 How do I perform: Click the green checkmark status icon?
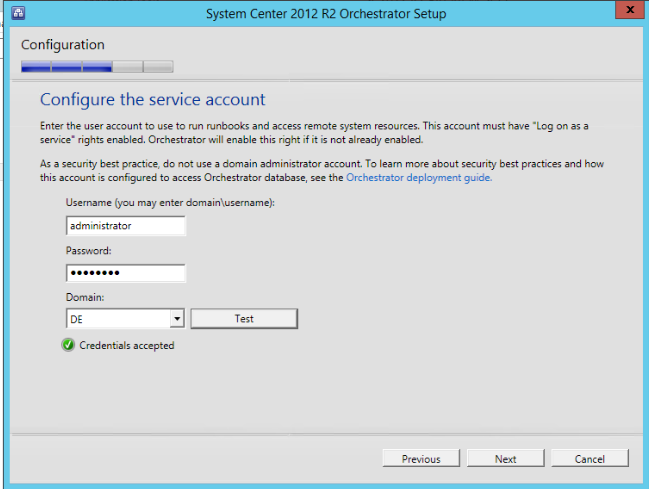pyautogui.click(x=68, y=345)
